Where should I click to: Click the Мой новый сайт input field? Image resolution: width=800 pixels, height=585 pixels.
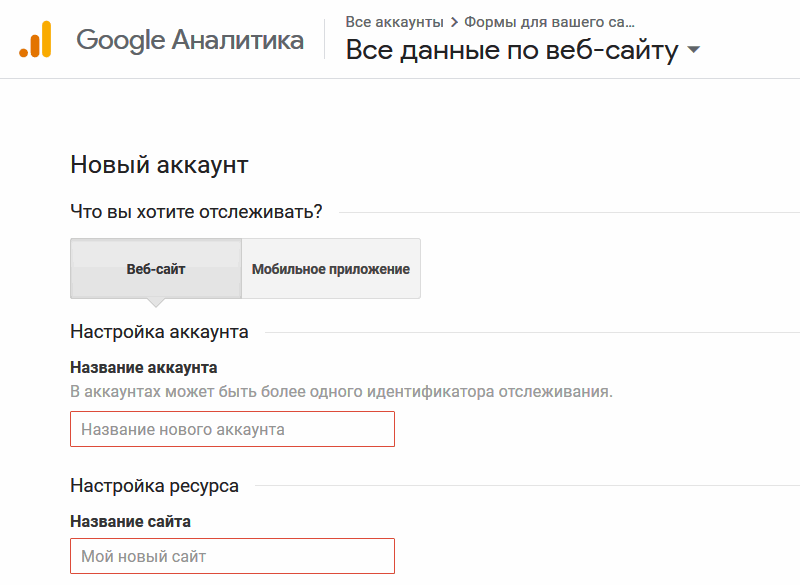point(232,556)
